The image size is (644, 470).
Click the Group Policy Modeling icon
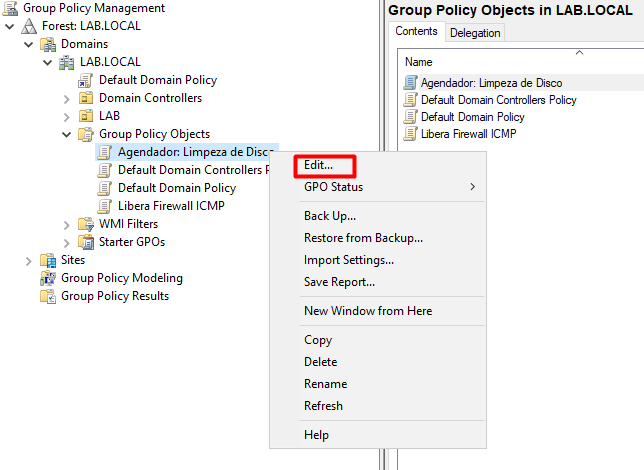point(48,278)
